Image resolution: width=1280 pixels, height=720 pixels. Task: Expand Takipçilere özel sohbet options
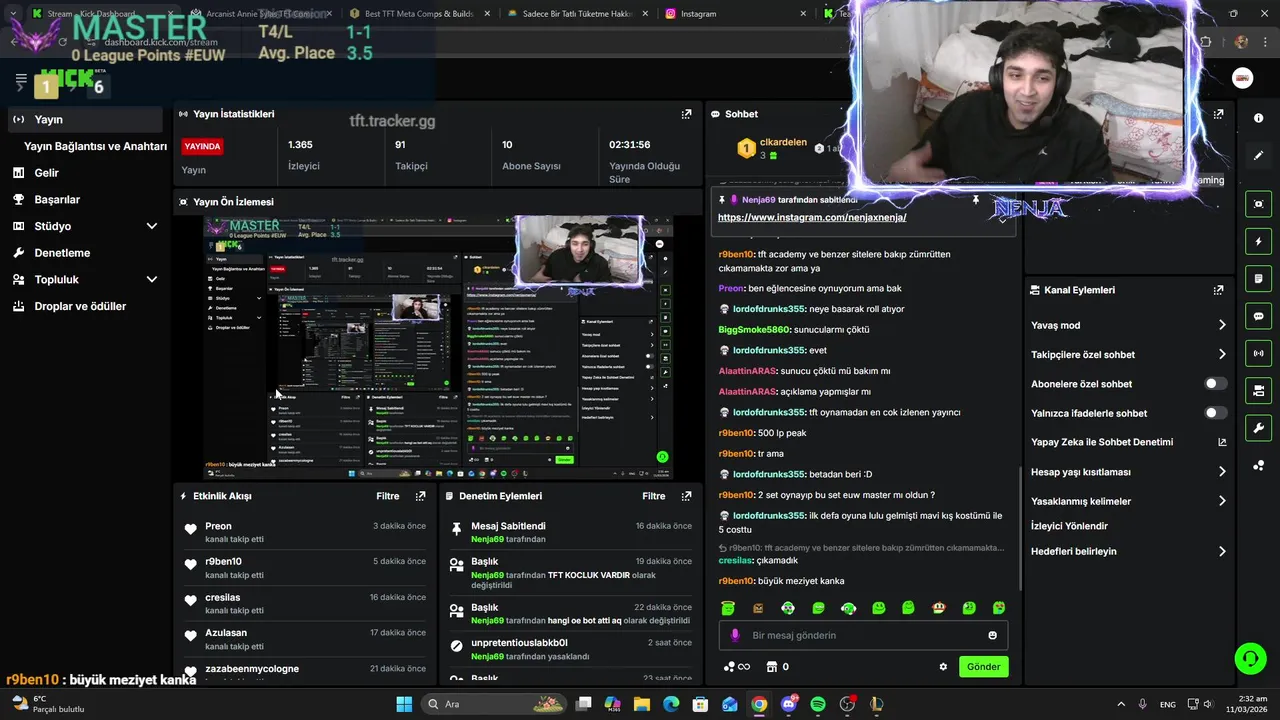[1222, 354]
